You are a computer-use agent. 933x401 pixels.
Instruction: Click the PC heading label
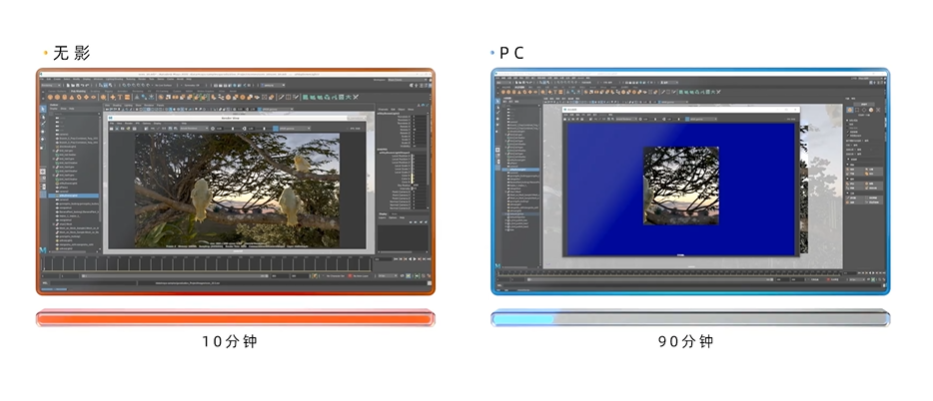[x=511, y=54]
